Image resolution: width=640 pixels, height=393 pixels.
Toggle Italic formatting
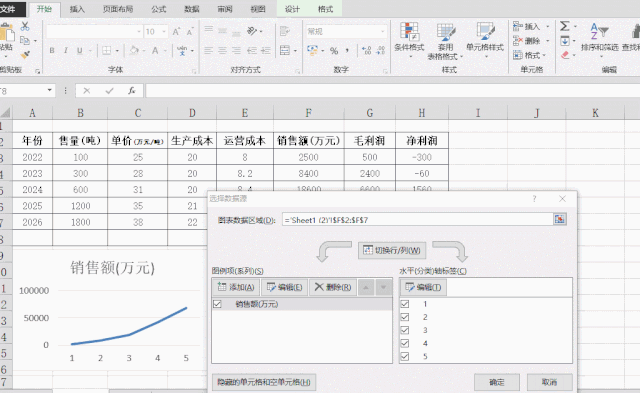coord(66,51)
